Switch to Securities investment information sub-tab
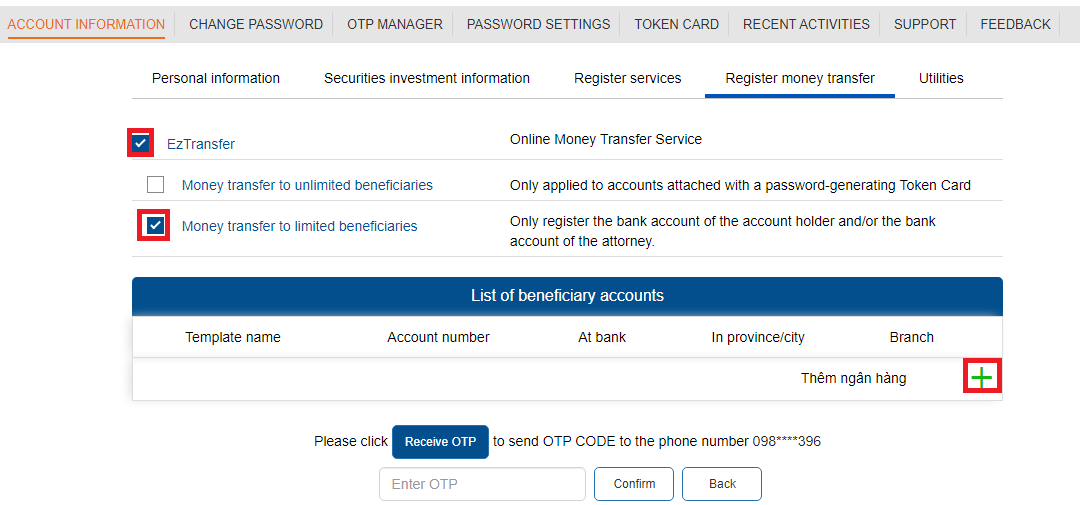Image resolution: width=1080 pixels, height=505 pixels. click(427, 78)
